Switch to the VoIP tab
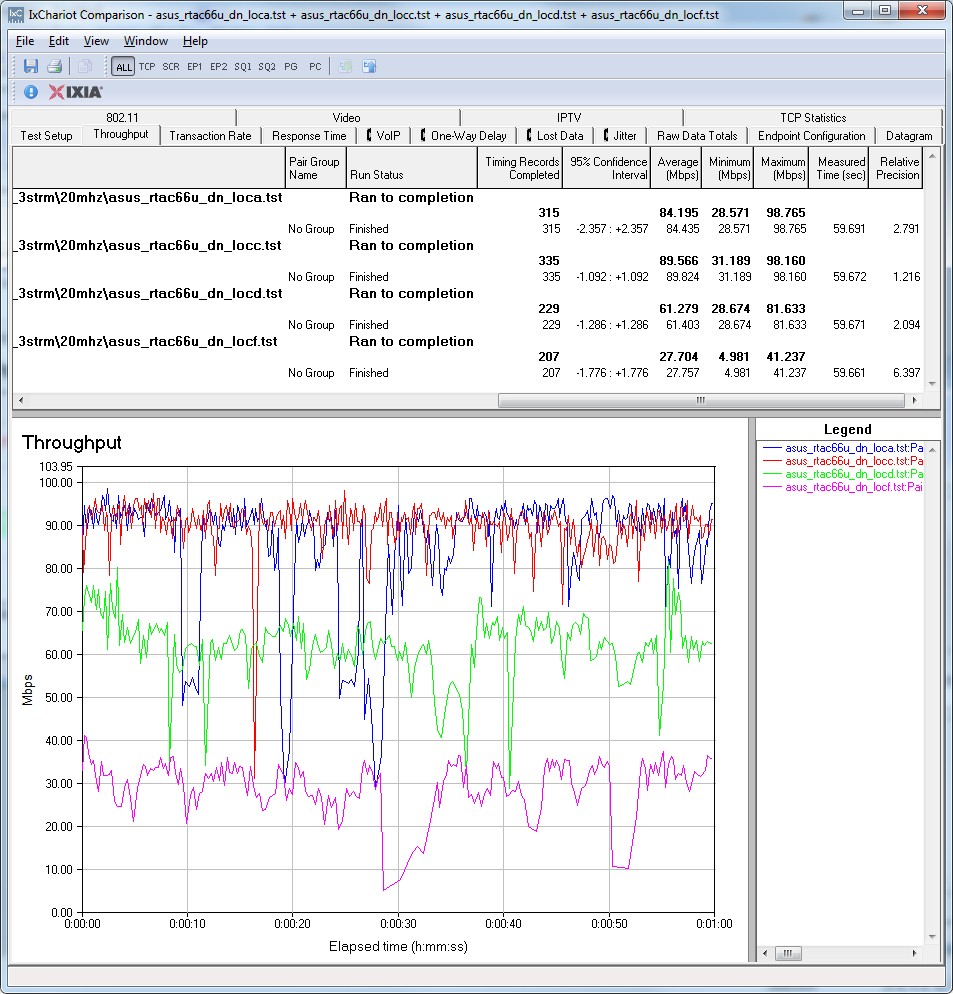The image size is (953, 994). (384, 136)
